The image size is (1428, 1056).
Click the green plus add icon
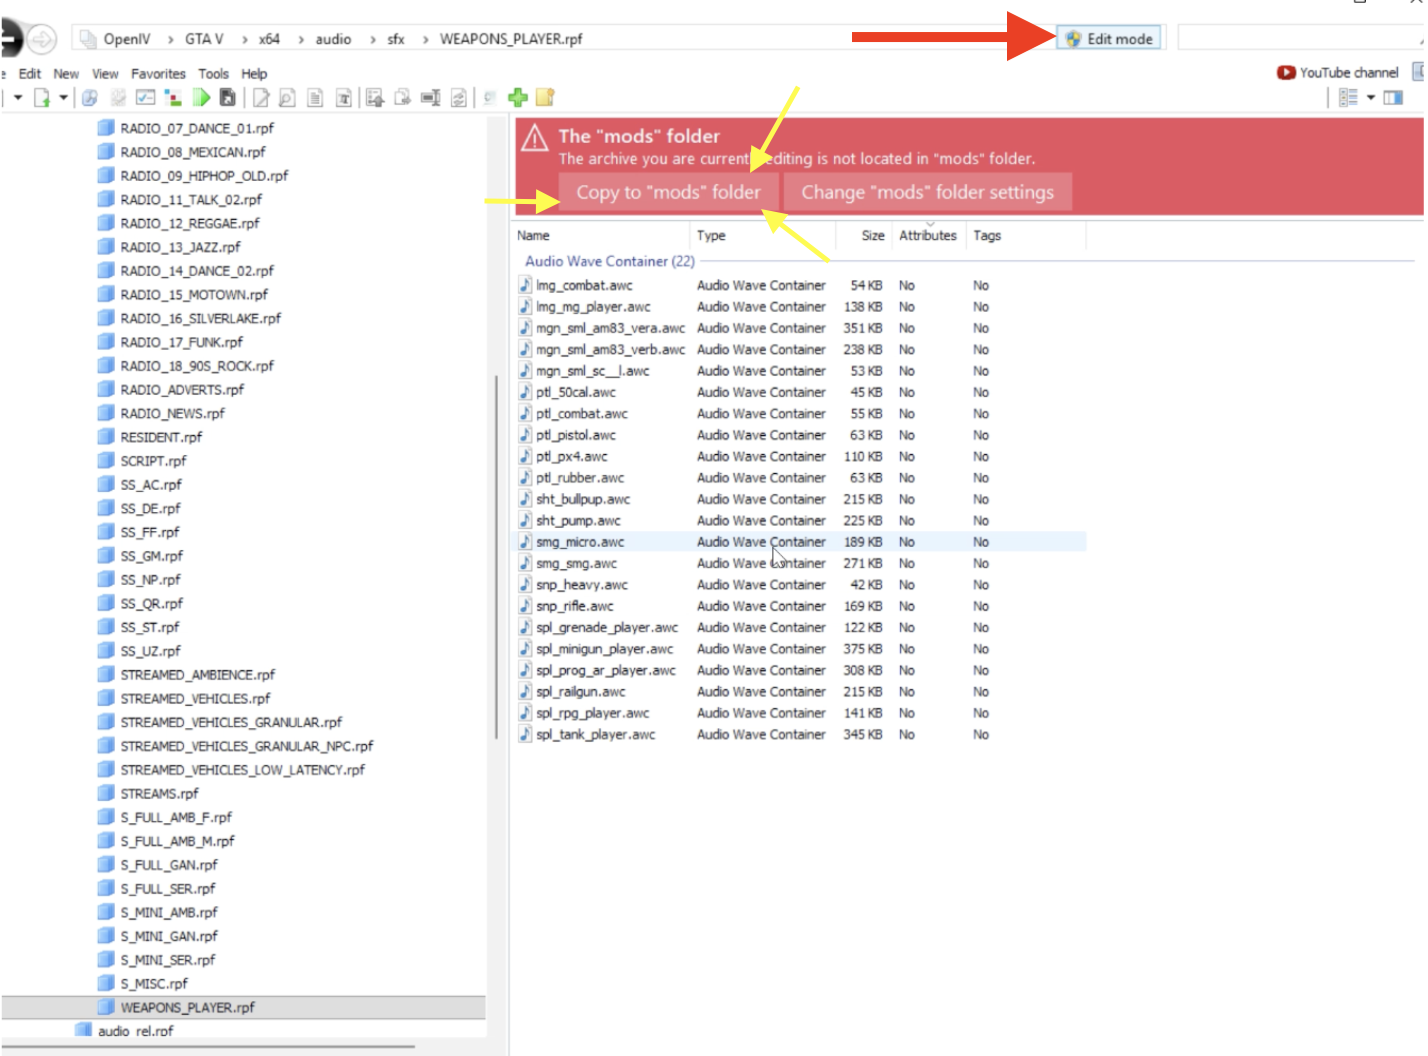click(518, 97)
